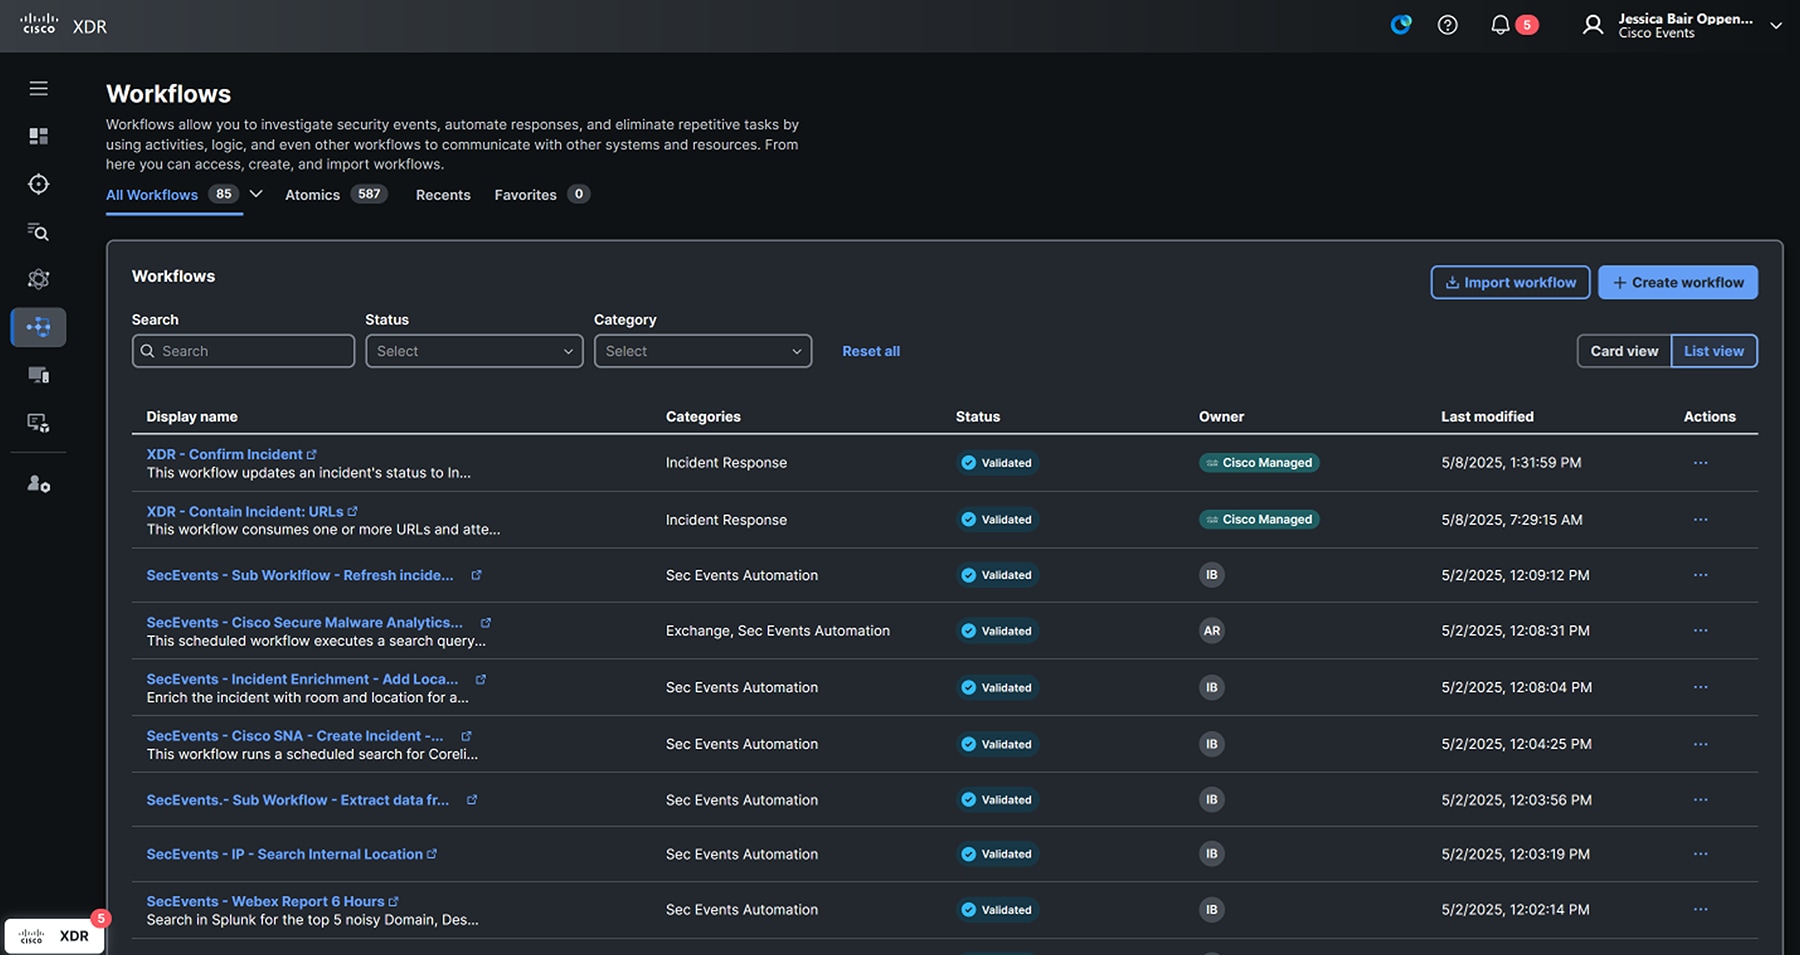Expand the Status select dropdown
This screenshot has height=955, width=1800.
(x=474, y=351)
